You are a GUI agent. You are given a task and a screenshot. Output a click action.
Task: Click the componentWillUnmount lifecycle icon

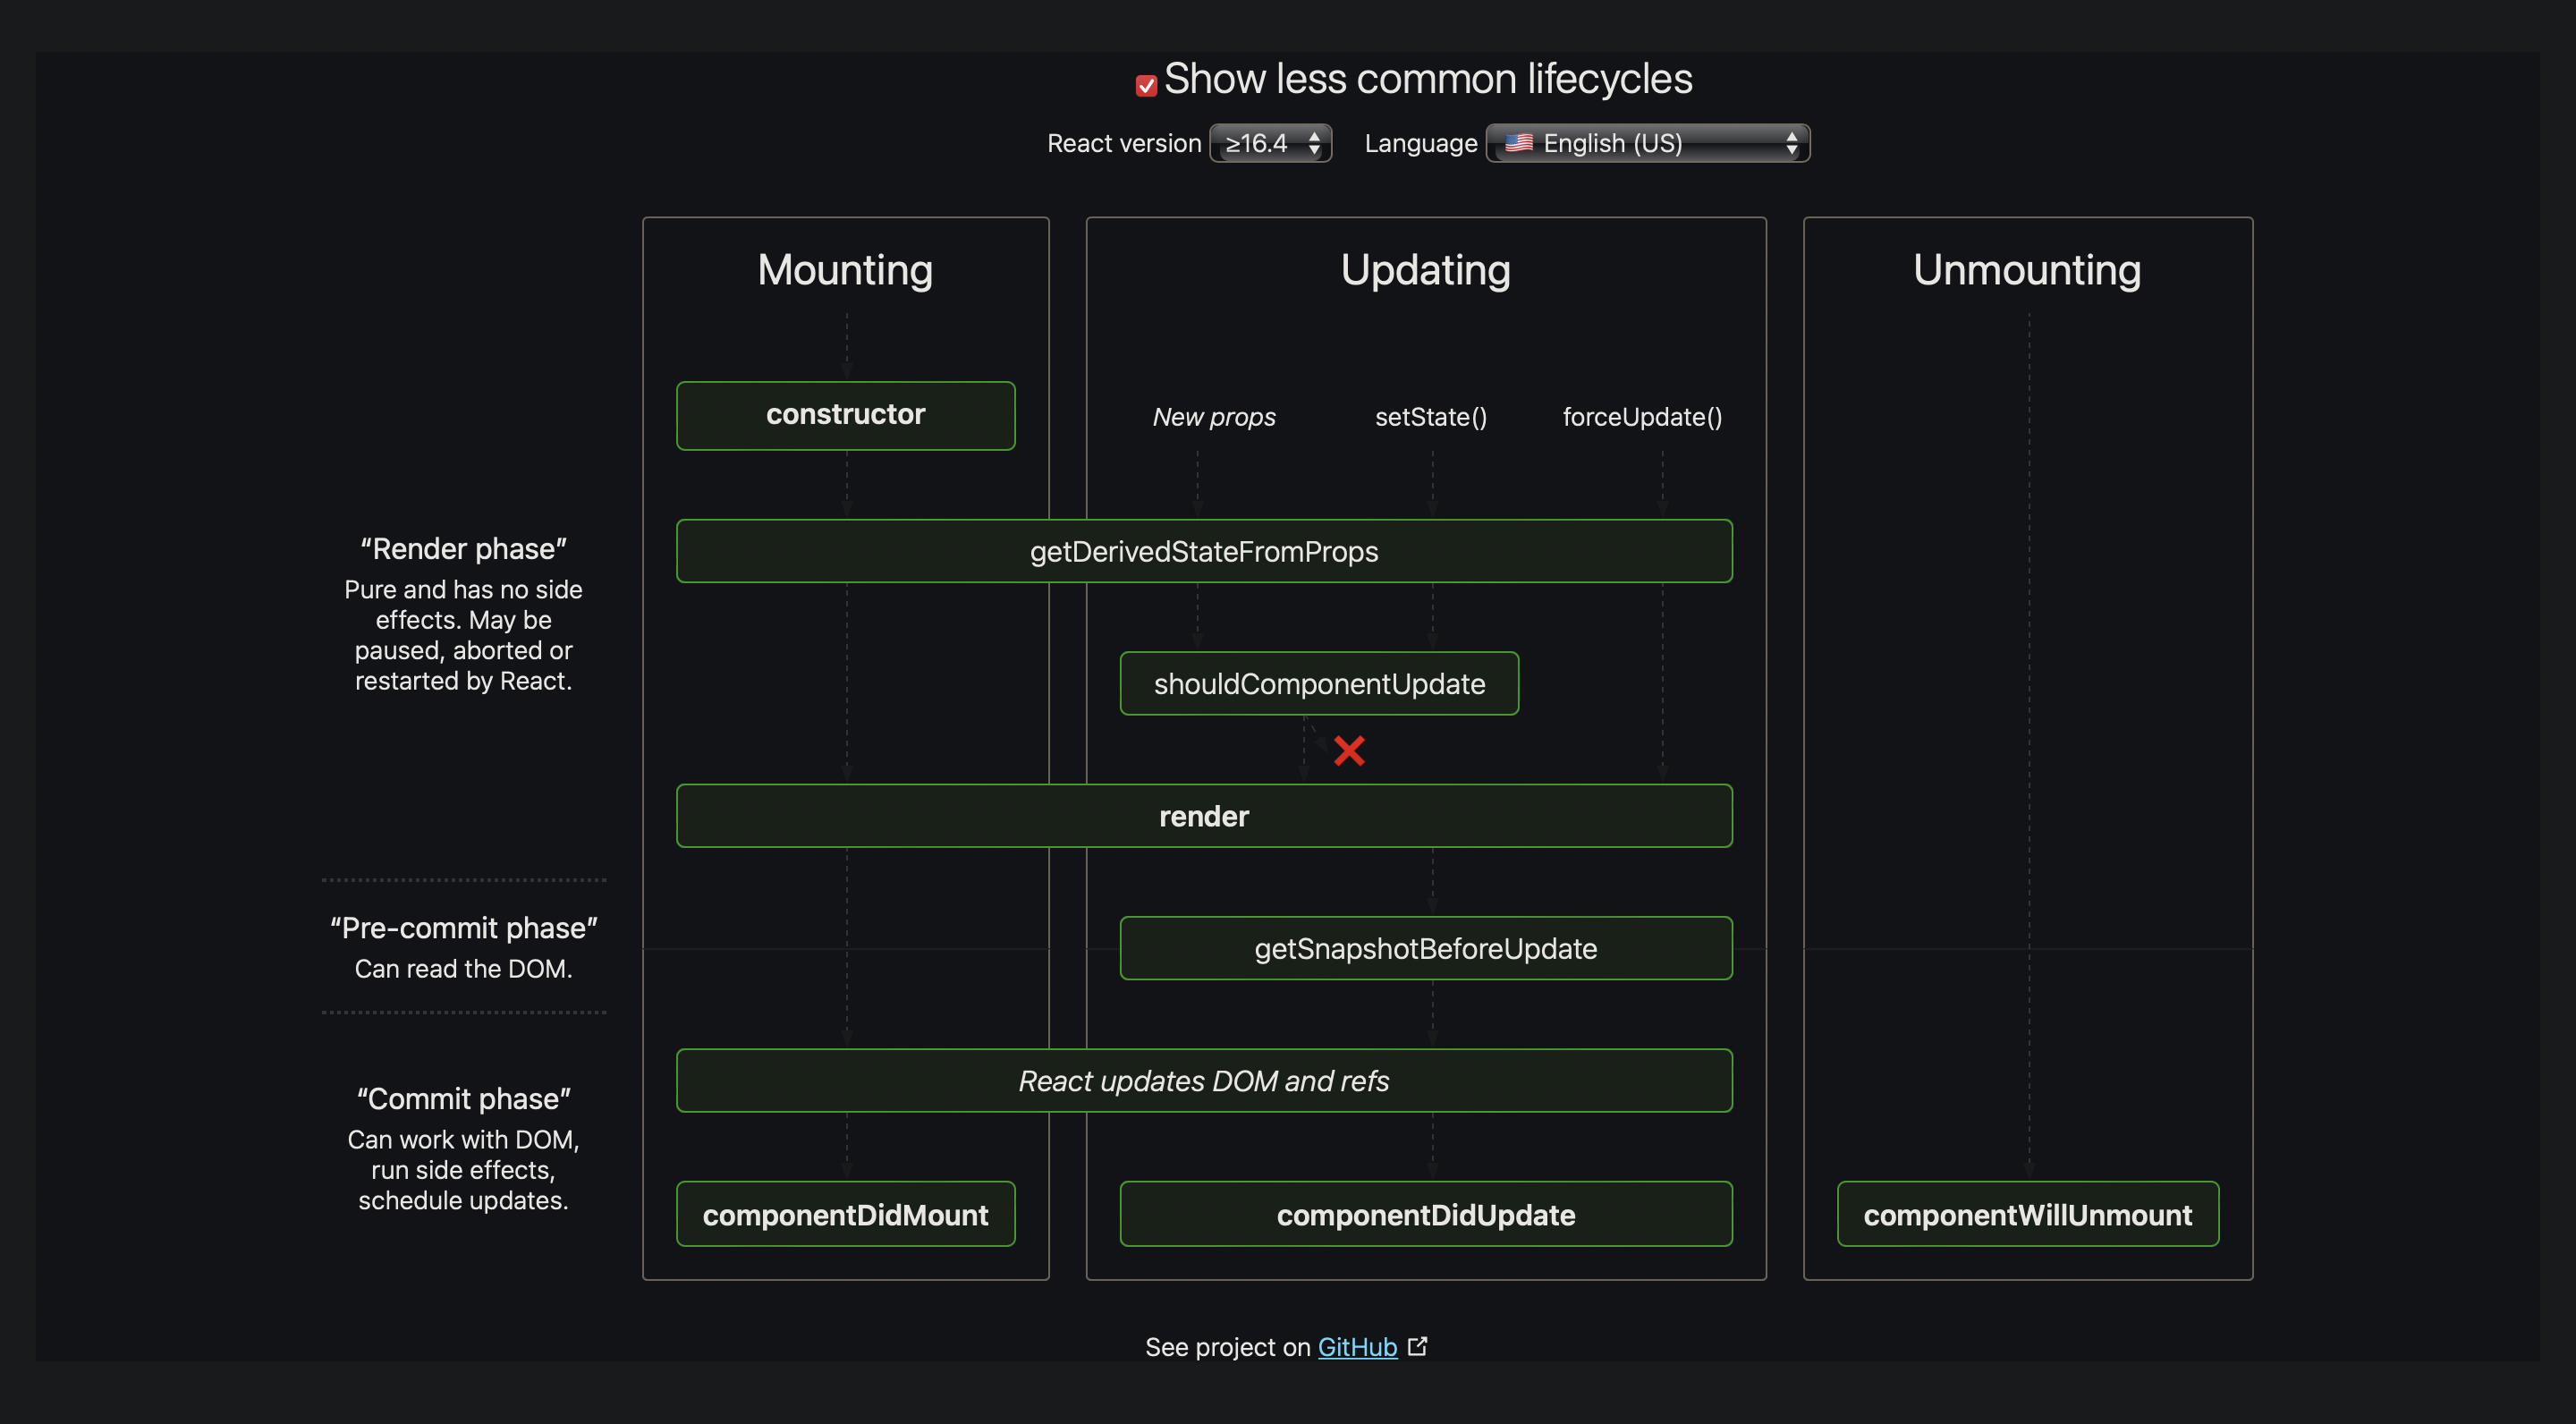pyautogui.click(x=2027, y=1212)
